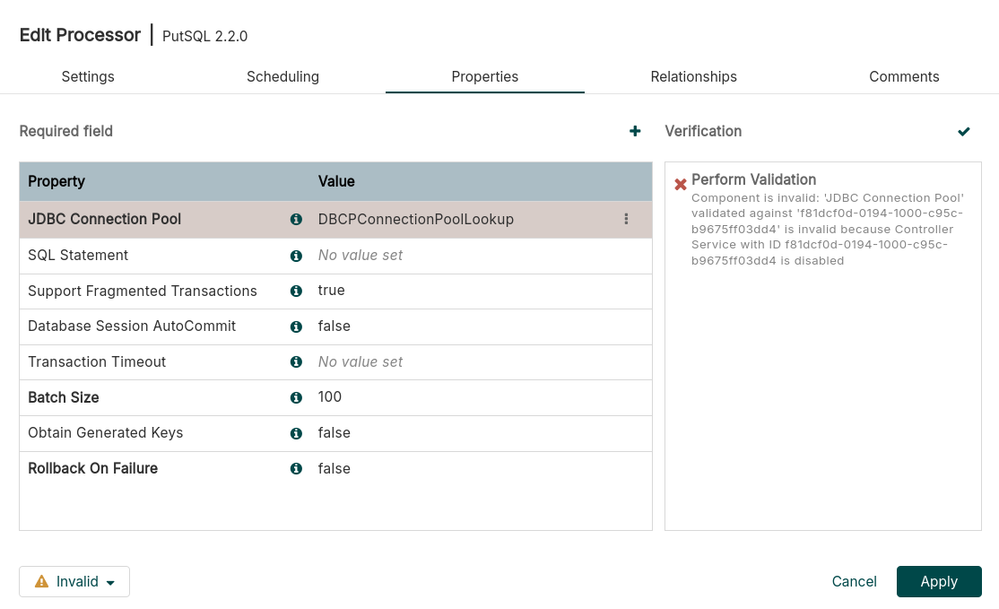Click the info icon beside Batch Size
This screenshot has height=609, width=999.
pos(296,397)
